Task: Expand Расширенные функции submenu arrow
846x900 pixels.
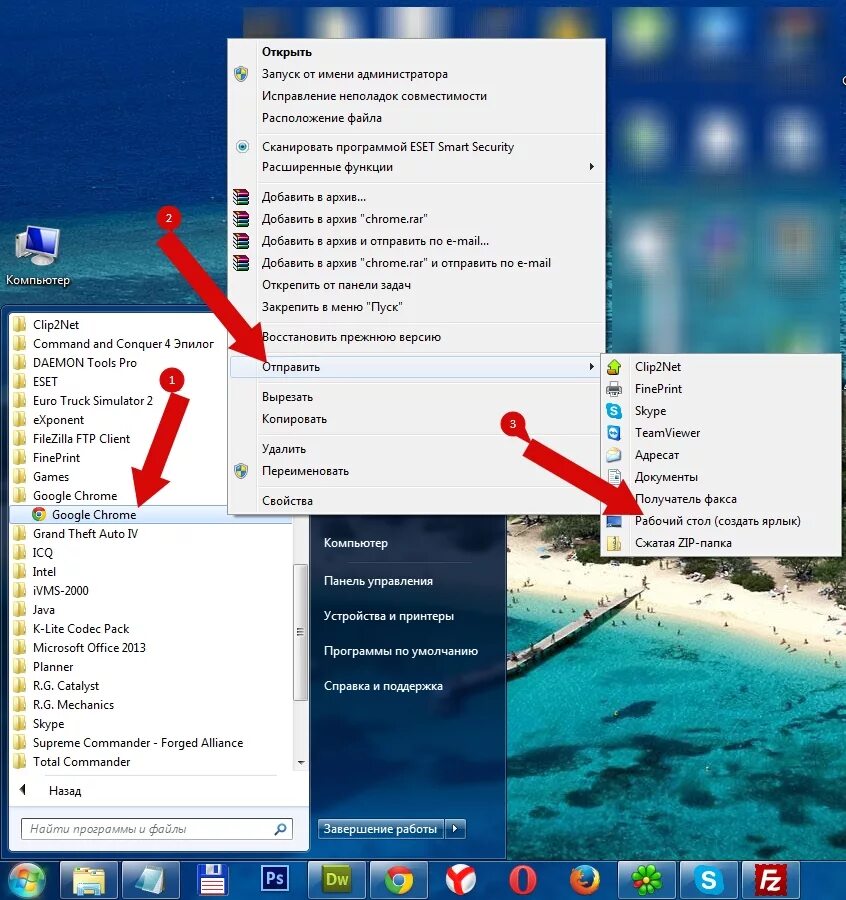Action: [591, 166]
